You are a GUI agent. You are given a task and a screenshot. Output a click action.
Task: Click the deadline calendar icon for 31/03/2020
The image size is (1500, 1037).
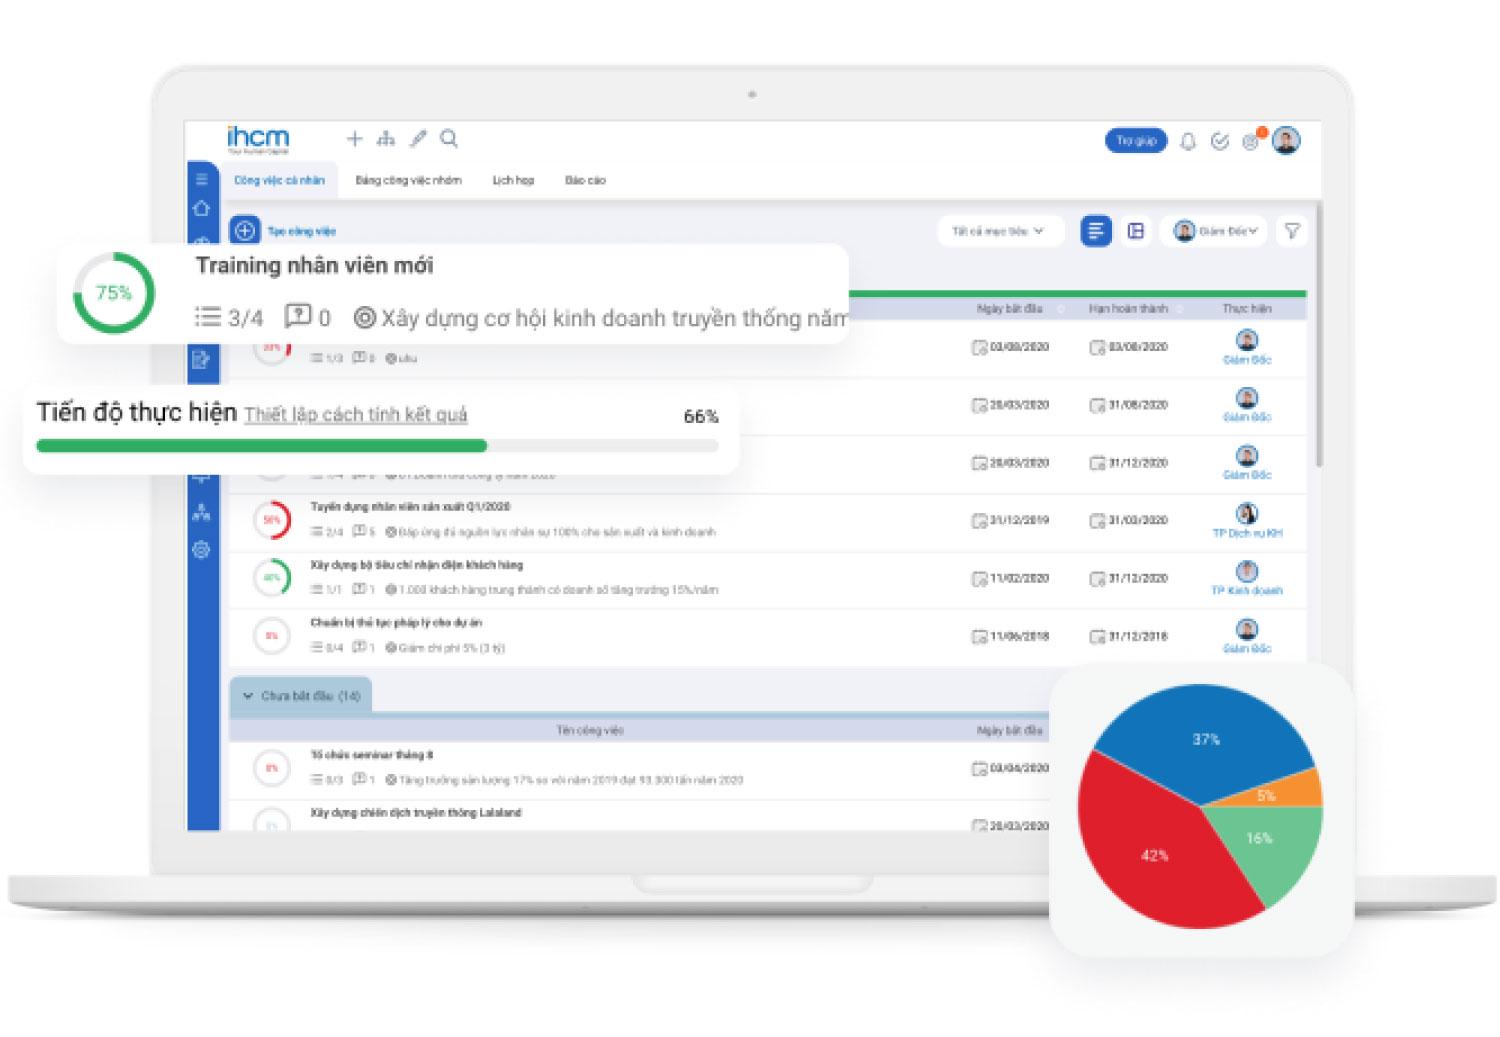point(1097,521)
